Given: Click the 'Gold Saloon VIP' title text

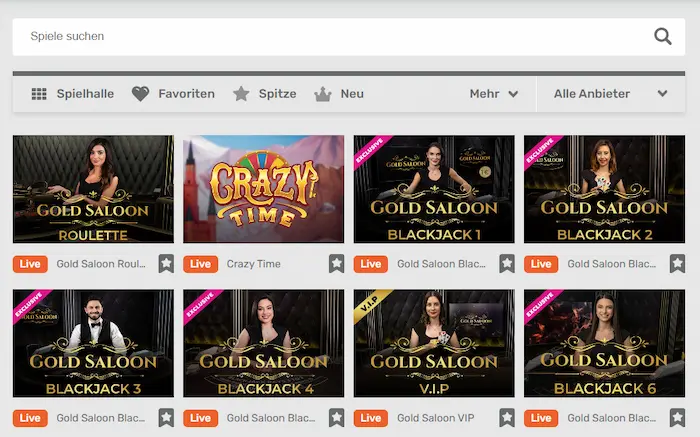Looking at the screenshot, I should (x=436, y=418).
